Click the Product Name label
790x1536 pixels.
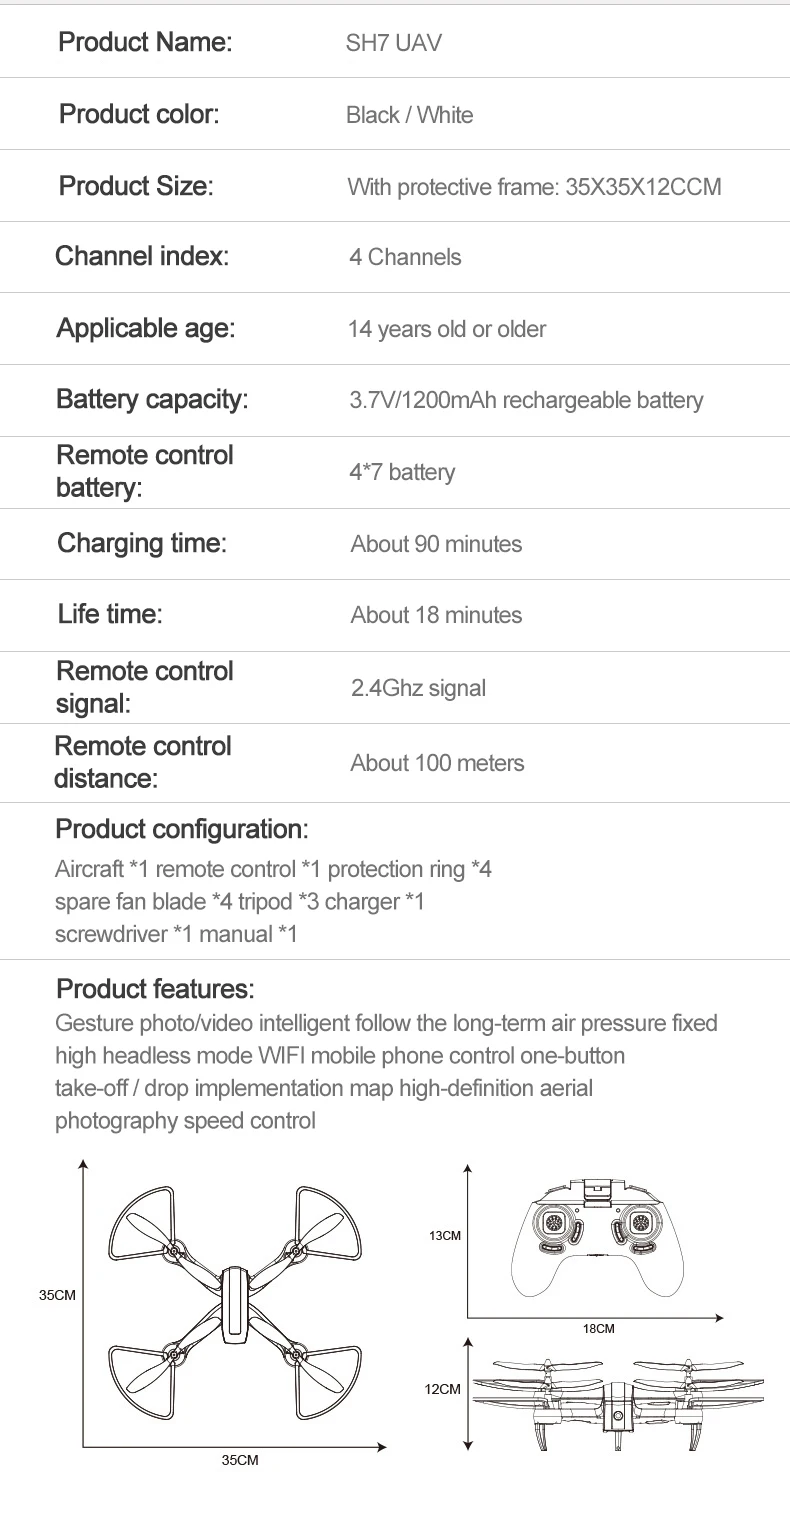click(145, 43)
